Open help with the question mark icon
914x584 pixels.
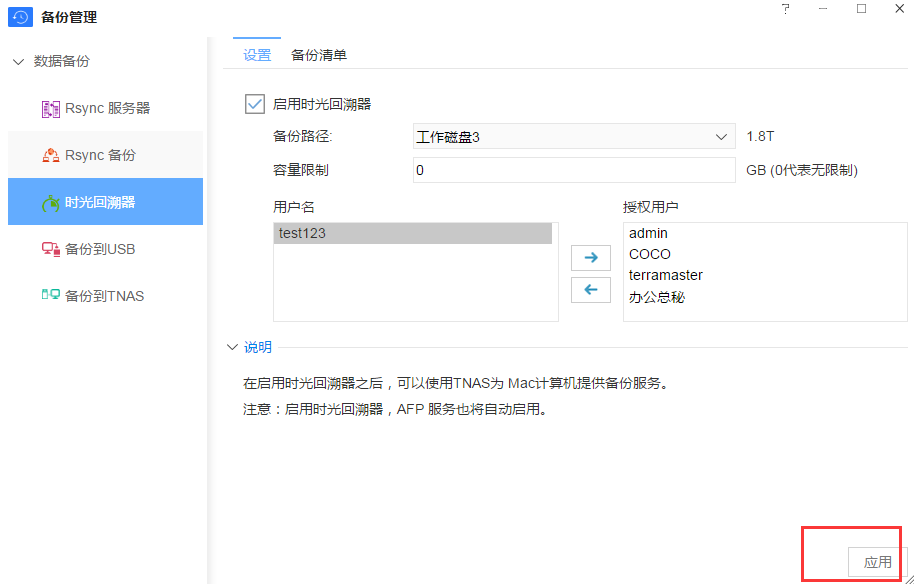point(786,9)
